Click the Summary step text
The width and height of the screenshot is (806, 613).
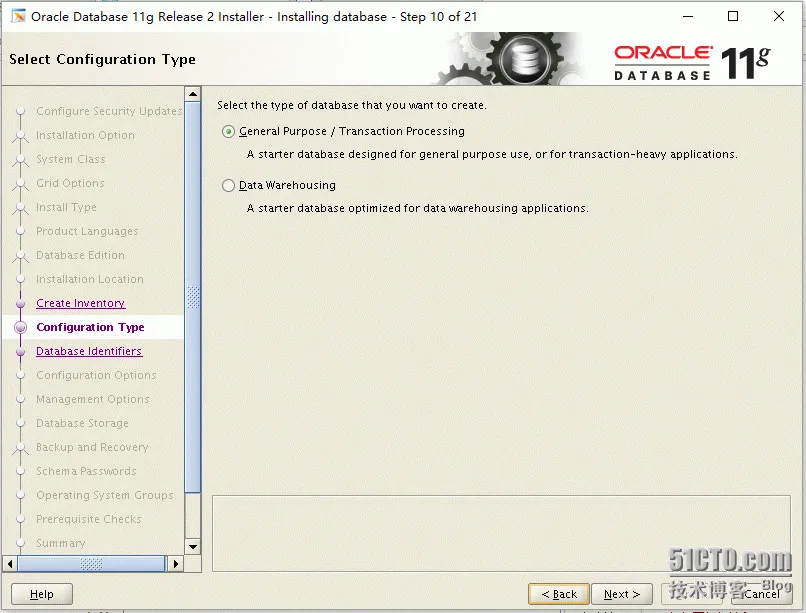click(x=61, y=543)
